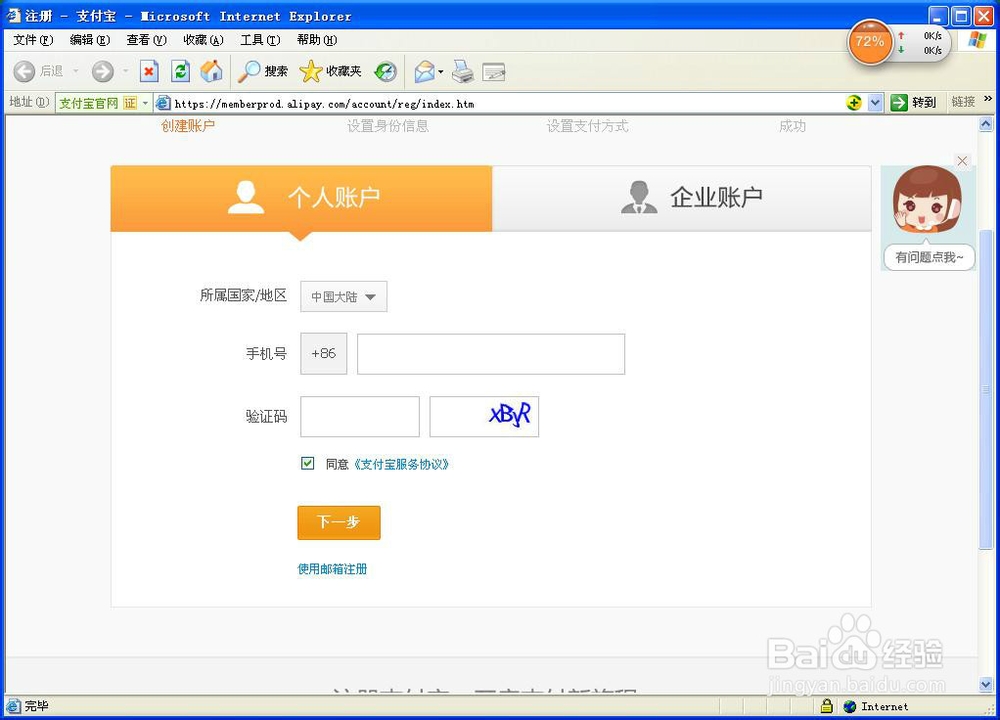Click the orange 下一步 button
Screen dimensions: 1000x720
point(339,522)
